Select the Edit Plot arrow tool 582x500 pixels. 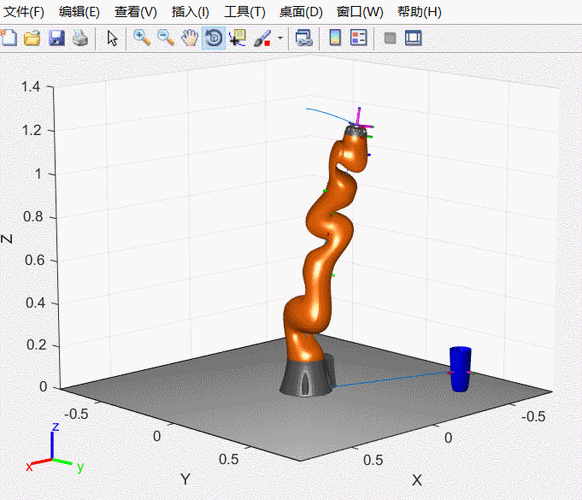(x=112, y=38)
